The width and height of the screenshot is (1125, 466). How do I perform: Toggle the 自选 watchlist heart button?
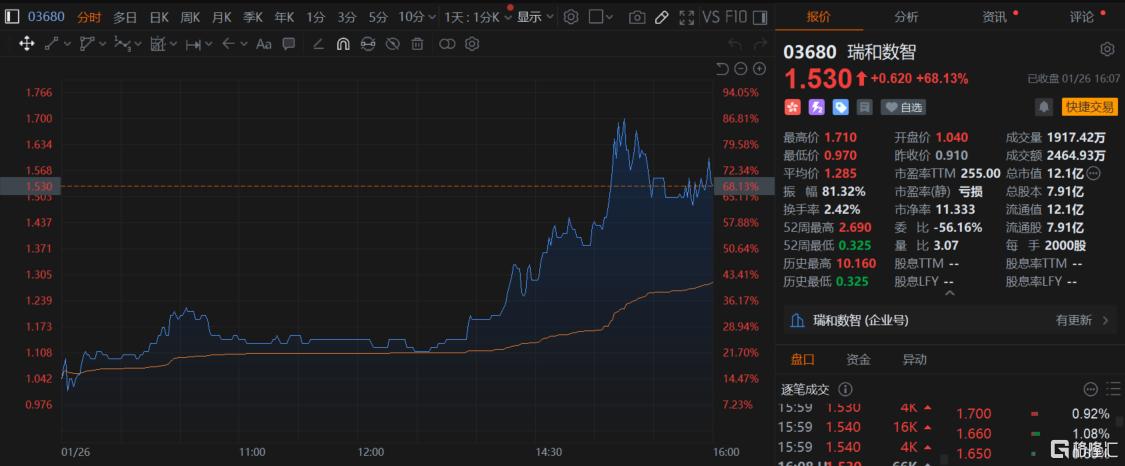(904, 107)
